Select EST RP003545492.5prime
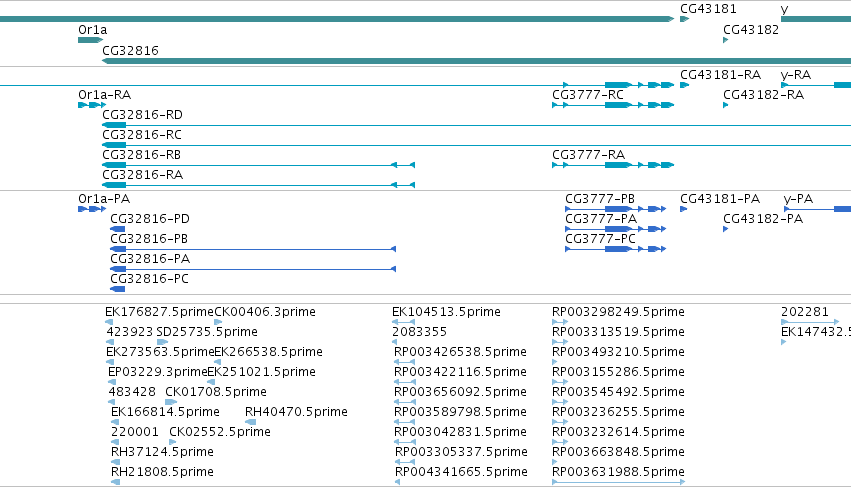 (x=618, y=392)
